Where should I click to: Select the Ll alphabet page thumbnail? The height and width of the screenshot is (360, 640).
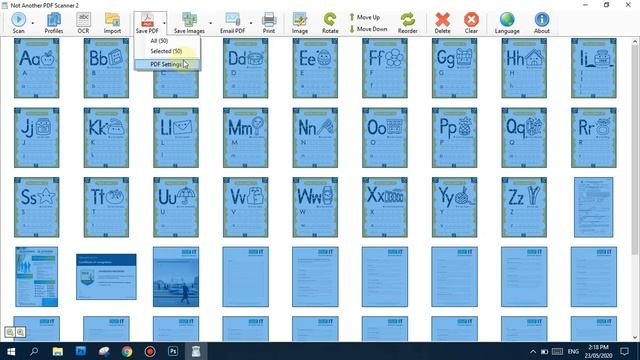(176, 138)
